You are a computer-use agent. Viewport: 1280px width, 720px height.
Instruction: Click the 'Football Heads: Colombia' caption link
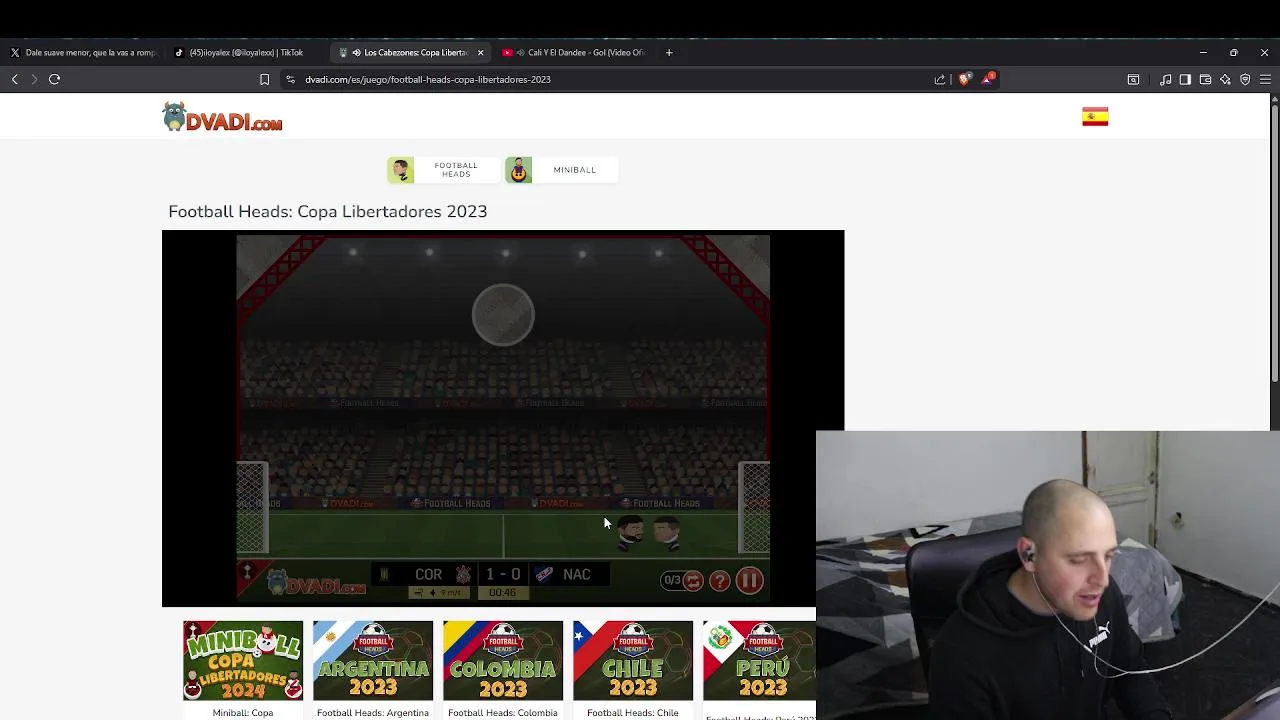tap(503, 713)
